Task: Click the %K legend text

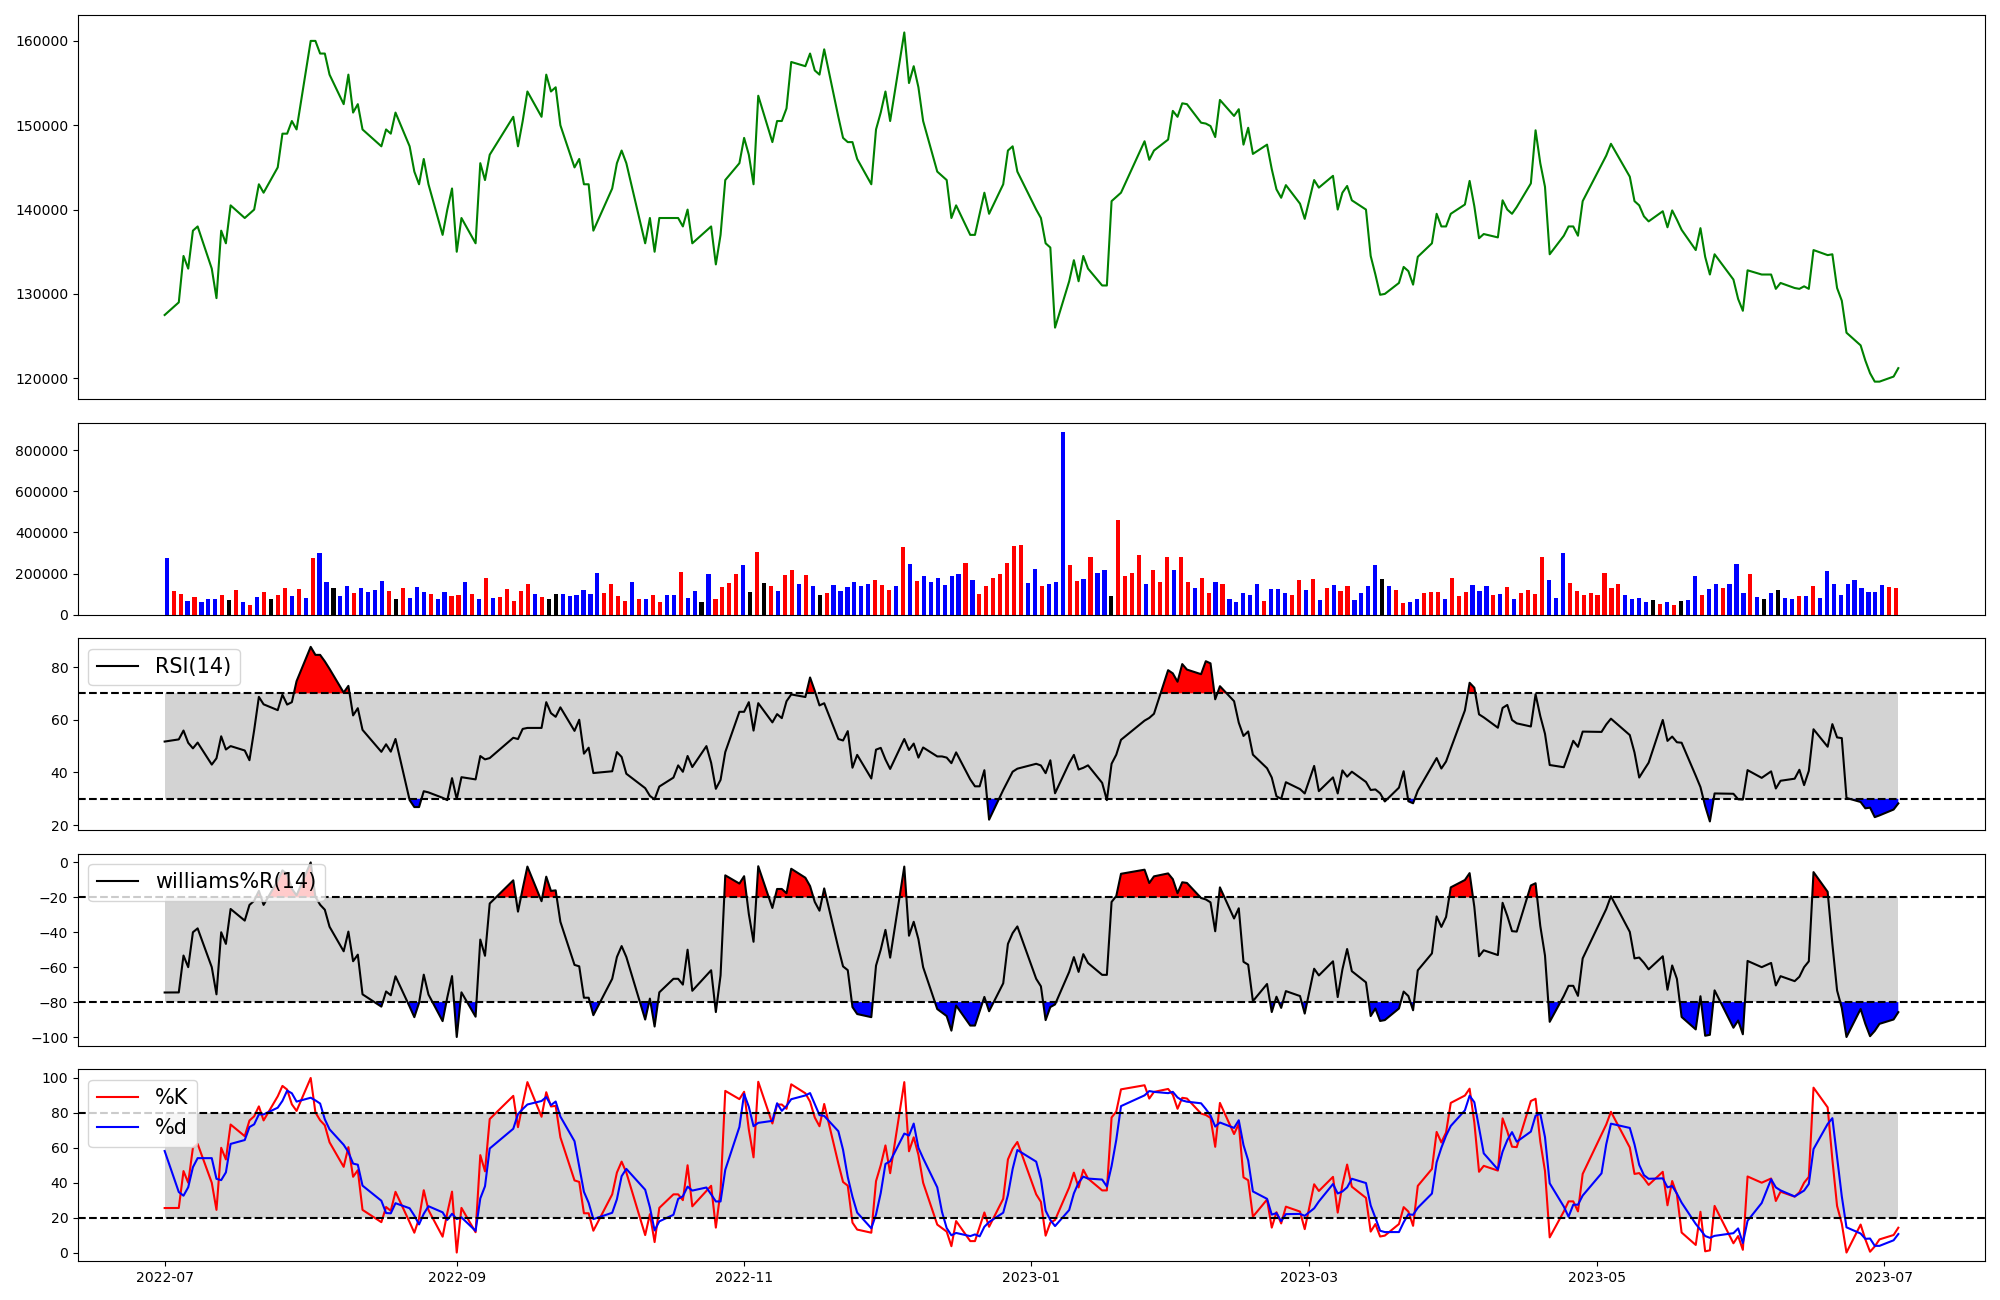Action: coord(171,1097)
